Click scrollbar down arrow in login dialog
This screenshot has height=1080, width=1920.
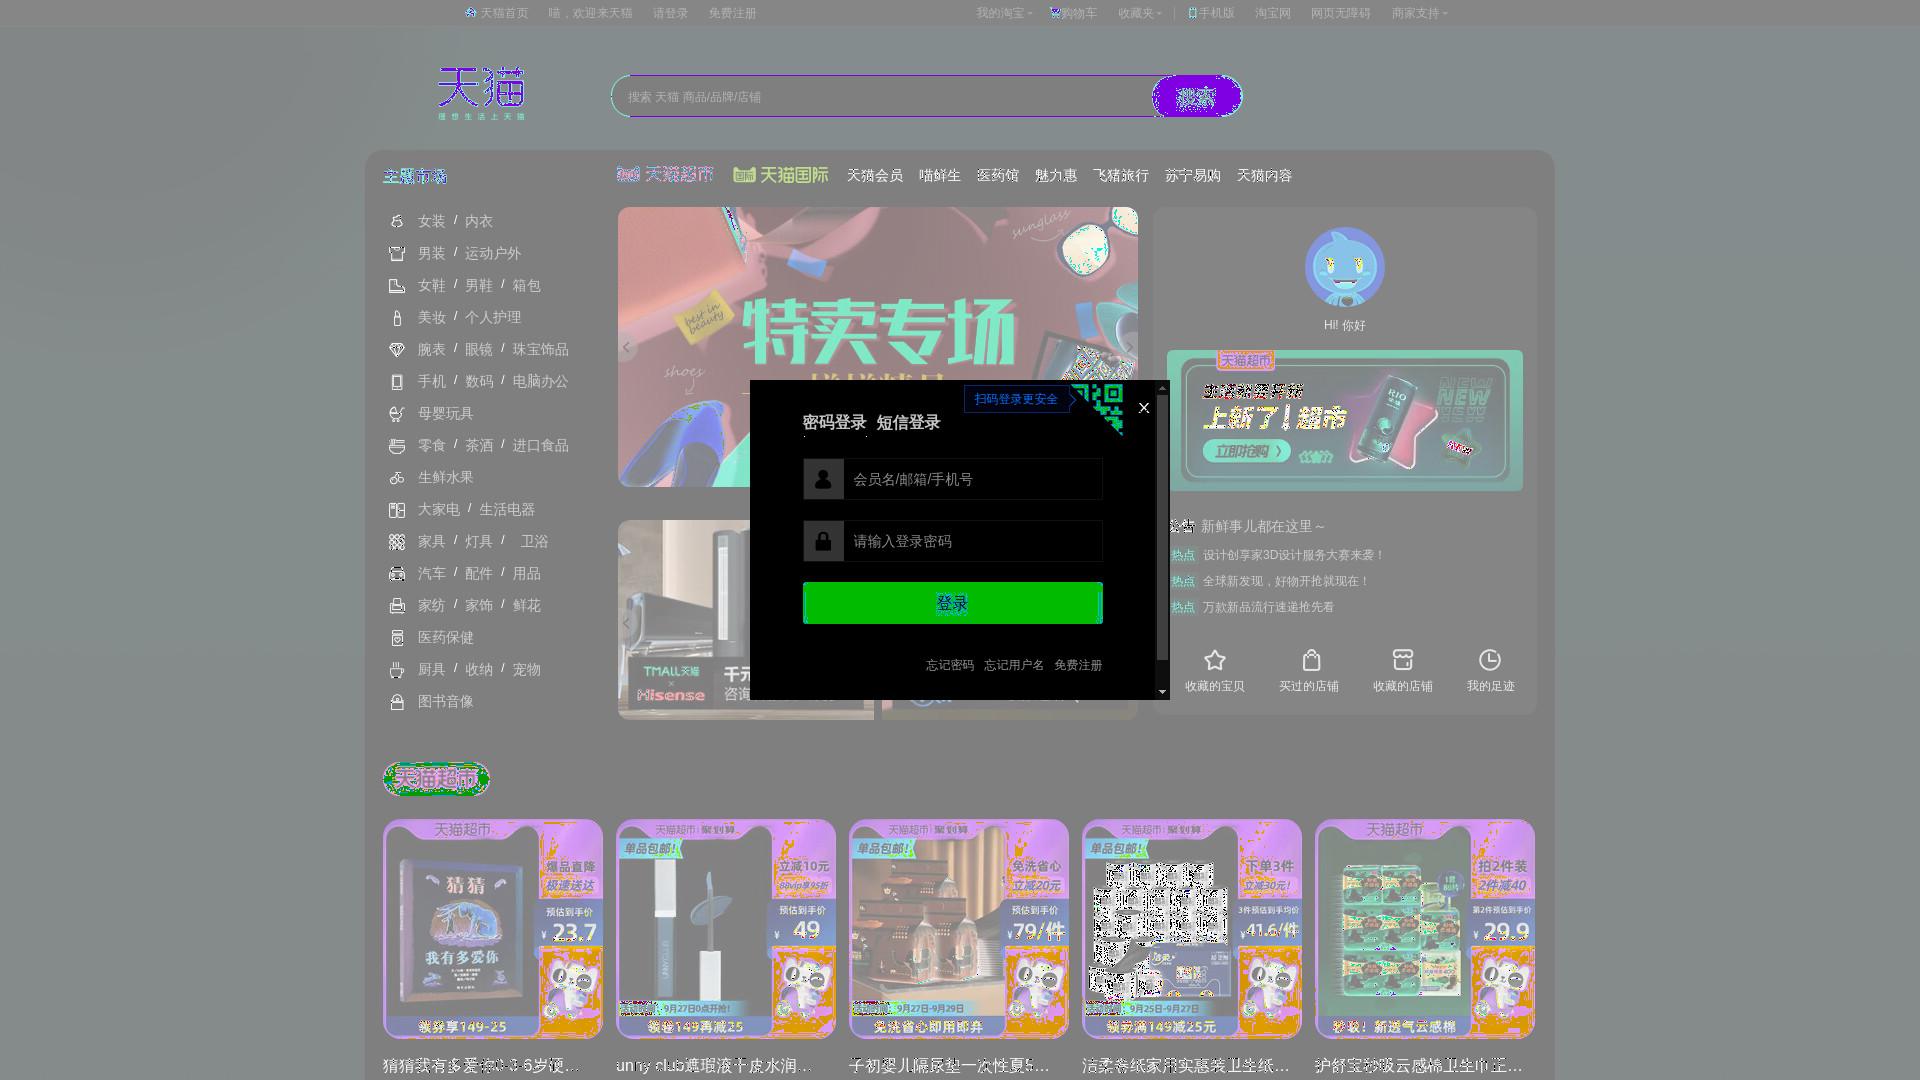coord(1162,691)
